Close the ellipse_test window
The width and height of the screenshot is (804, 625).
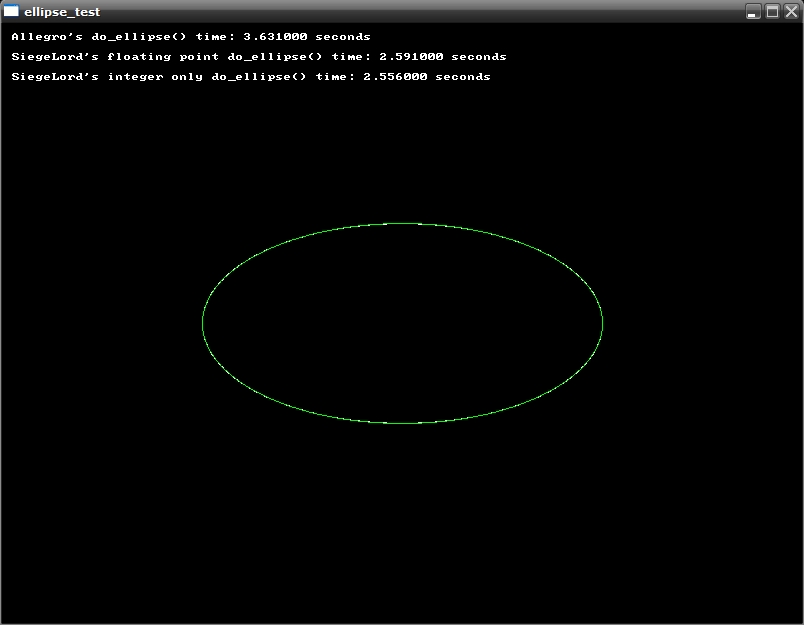(790, 11)
